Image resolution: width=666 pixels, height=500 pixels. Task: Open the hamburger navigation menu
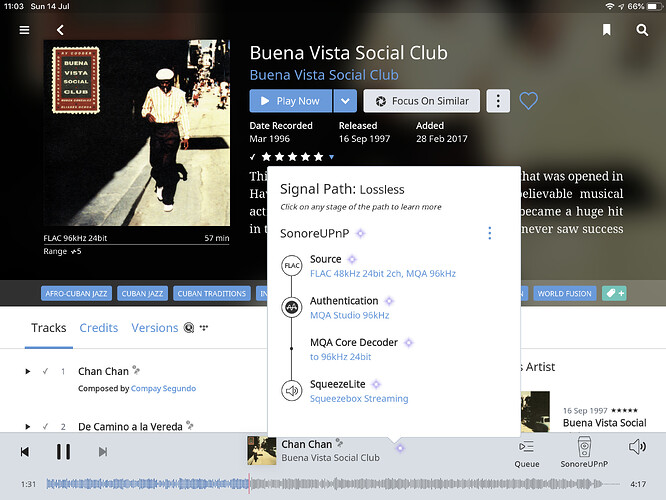[24, 31]
